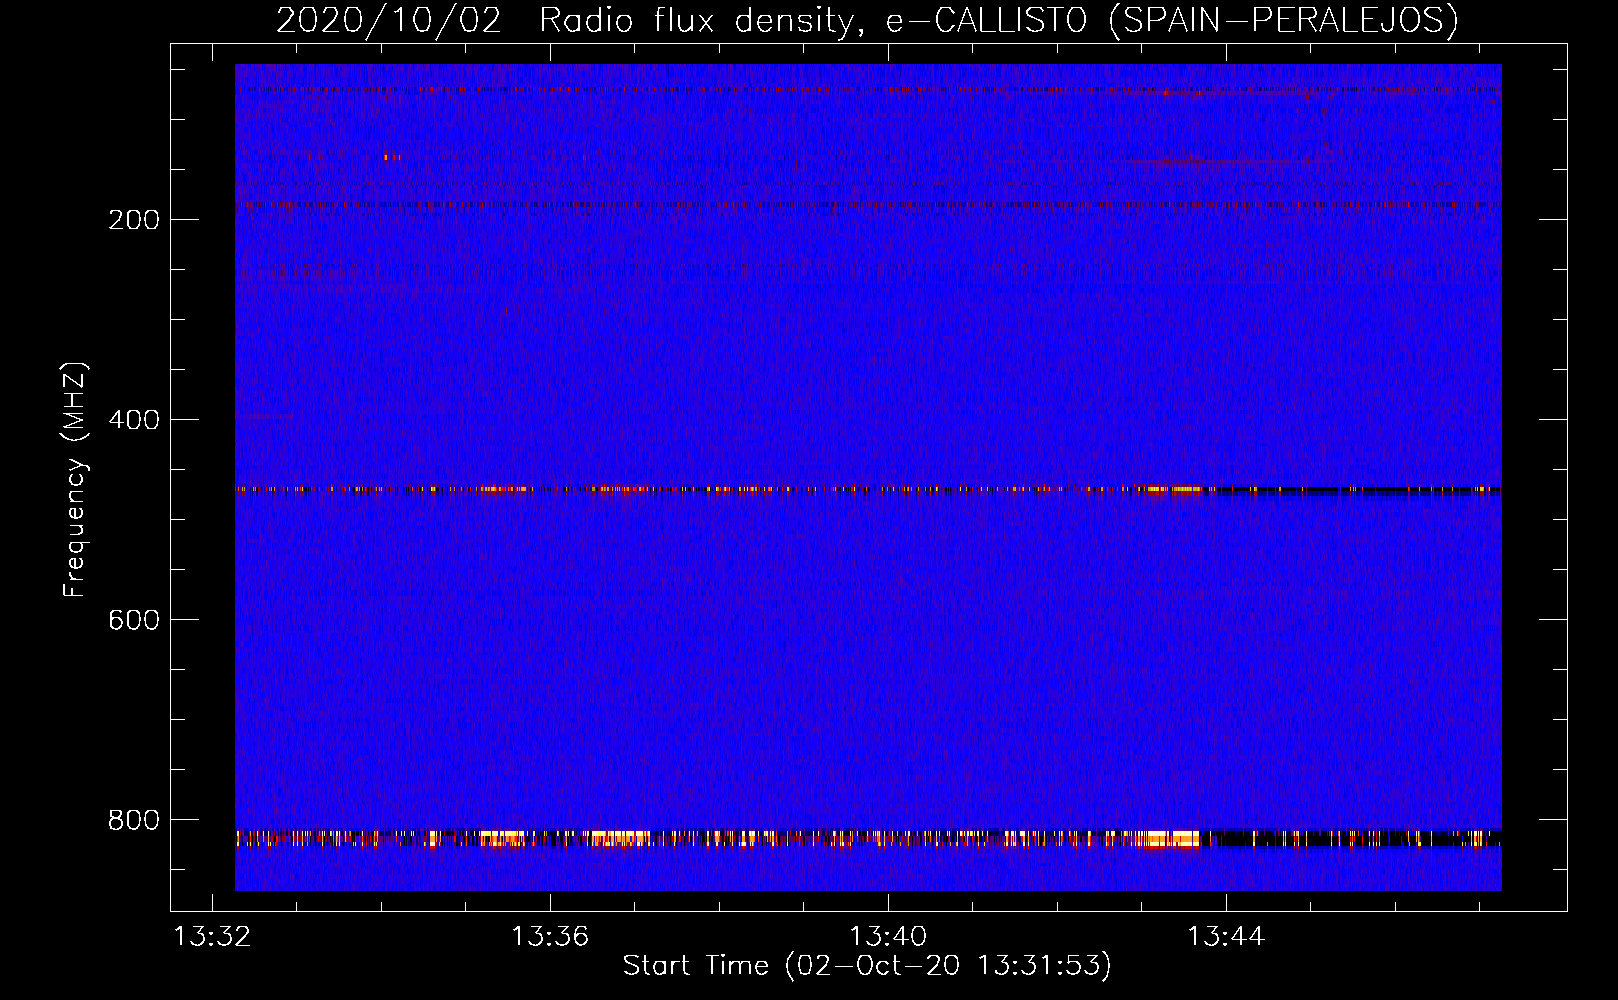Click the 13:36 time axis label

pyautogui.click(x=550, y=937)
